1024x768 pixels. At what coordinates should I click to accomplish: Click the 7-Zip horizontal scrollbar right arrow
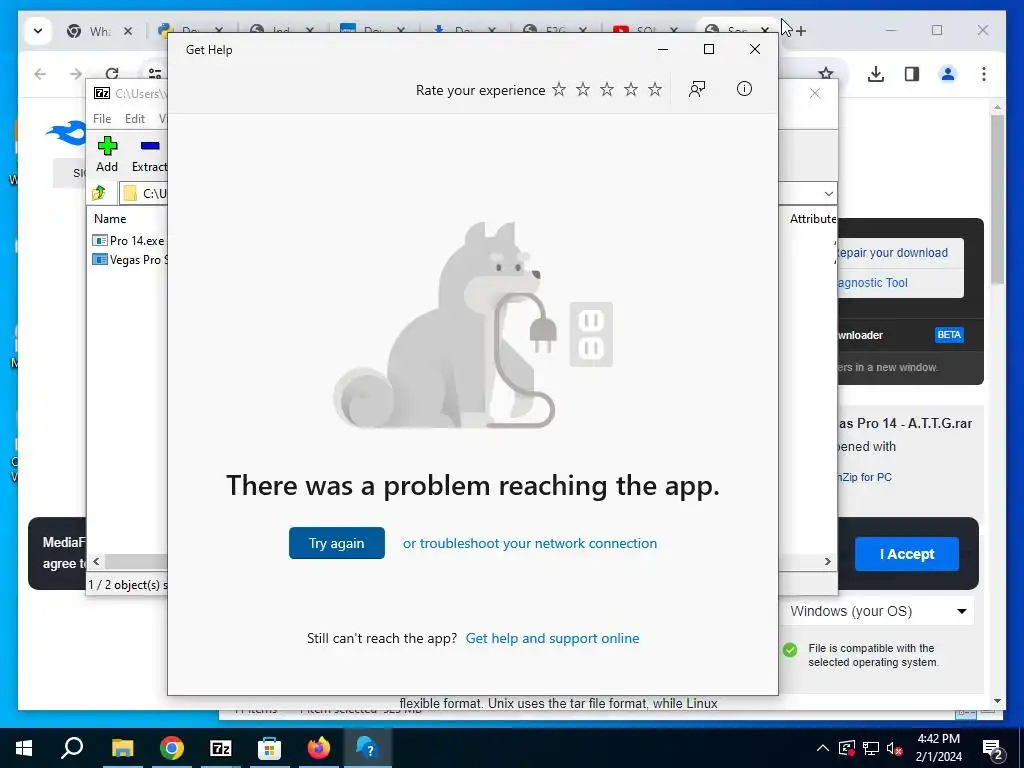coord(827,561)
